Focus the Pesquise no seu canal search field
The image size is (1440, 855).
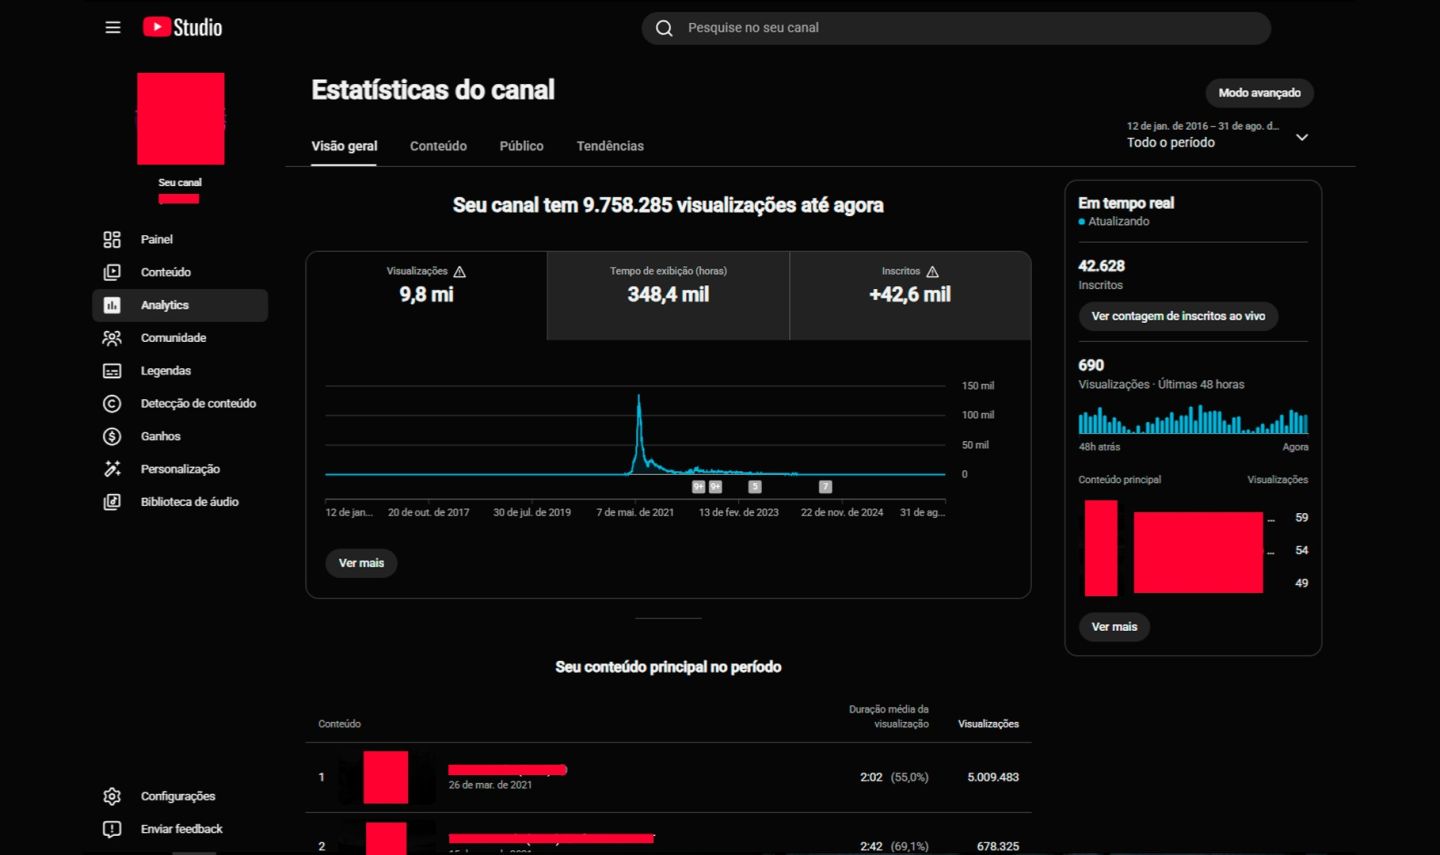click(956, 28)
